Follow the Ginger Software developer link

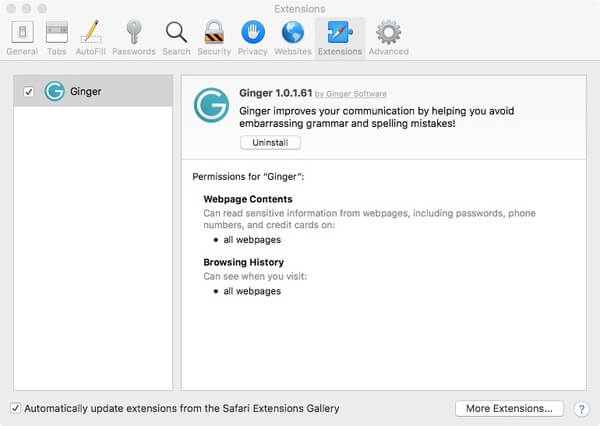pos(351,94)
